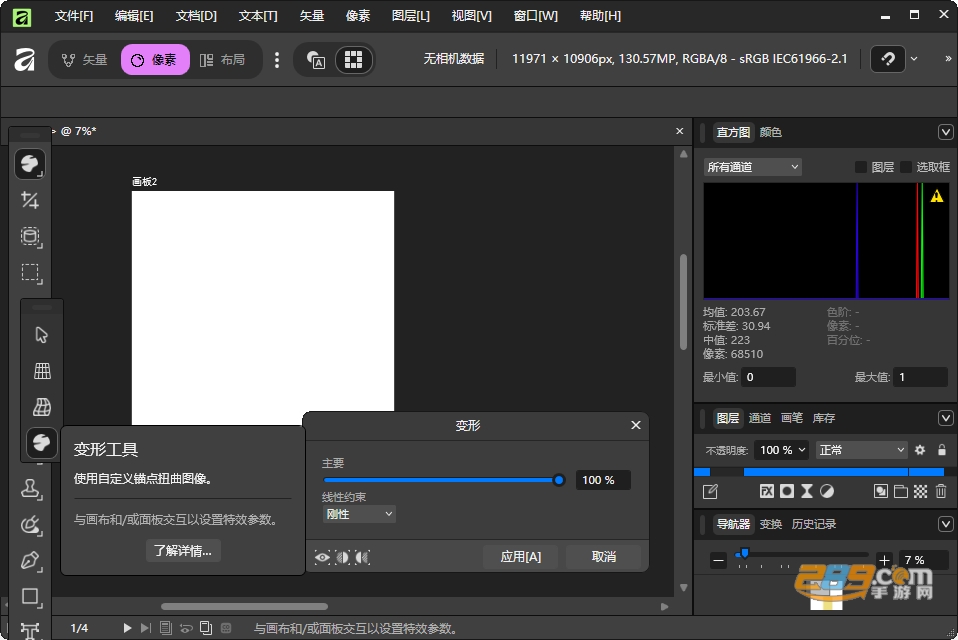Click the navigator zoom slider handle
This screenshot has width=958, height=640.
[744, 553]
